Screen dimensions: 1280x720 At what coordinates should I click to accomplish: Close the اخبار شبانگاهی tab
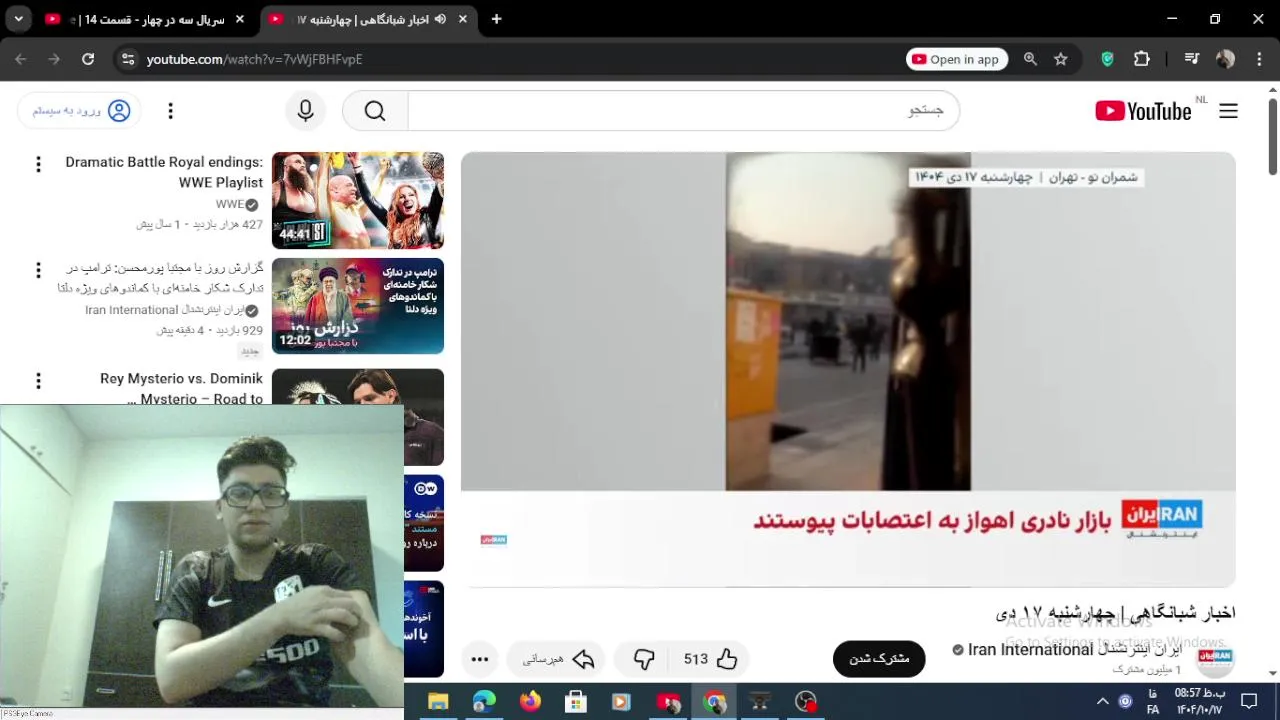tap(462, 19)
